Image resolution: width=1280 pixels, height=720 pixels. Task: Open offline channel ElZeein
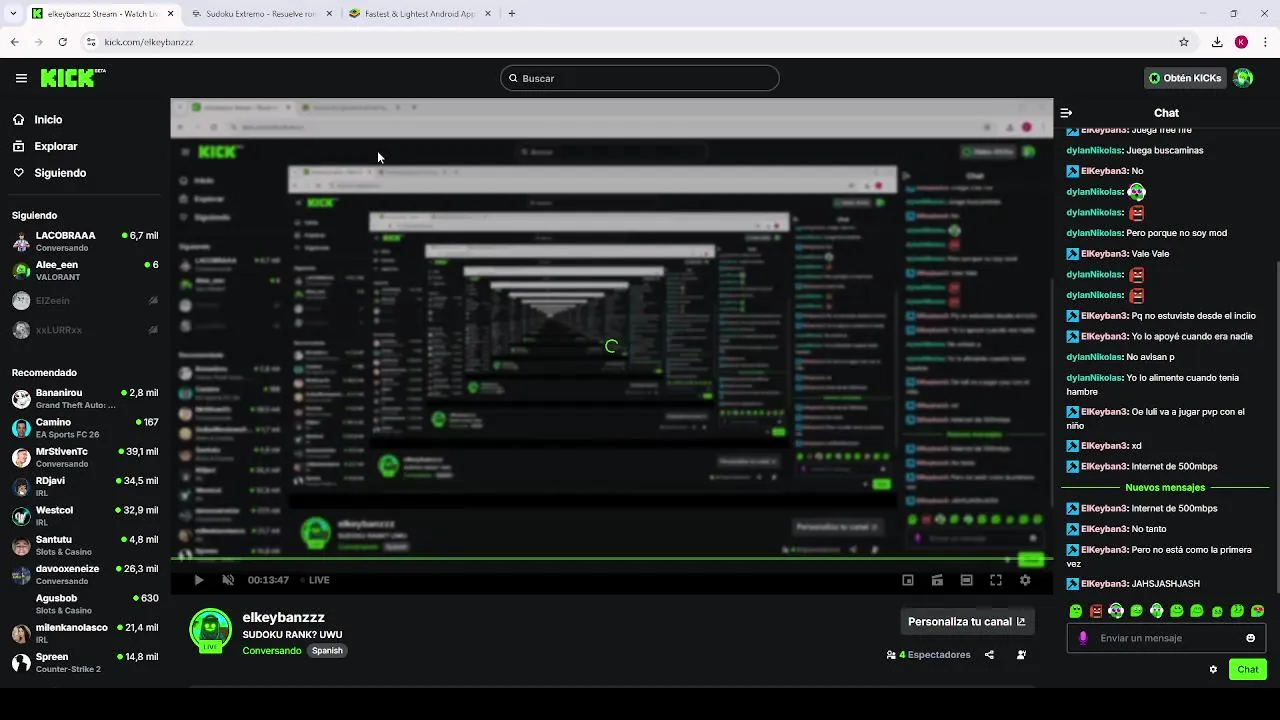pos(85,300)
